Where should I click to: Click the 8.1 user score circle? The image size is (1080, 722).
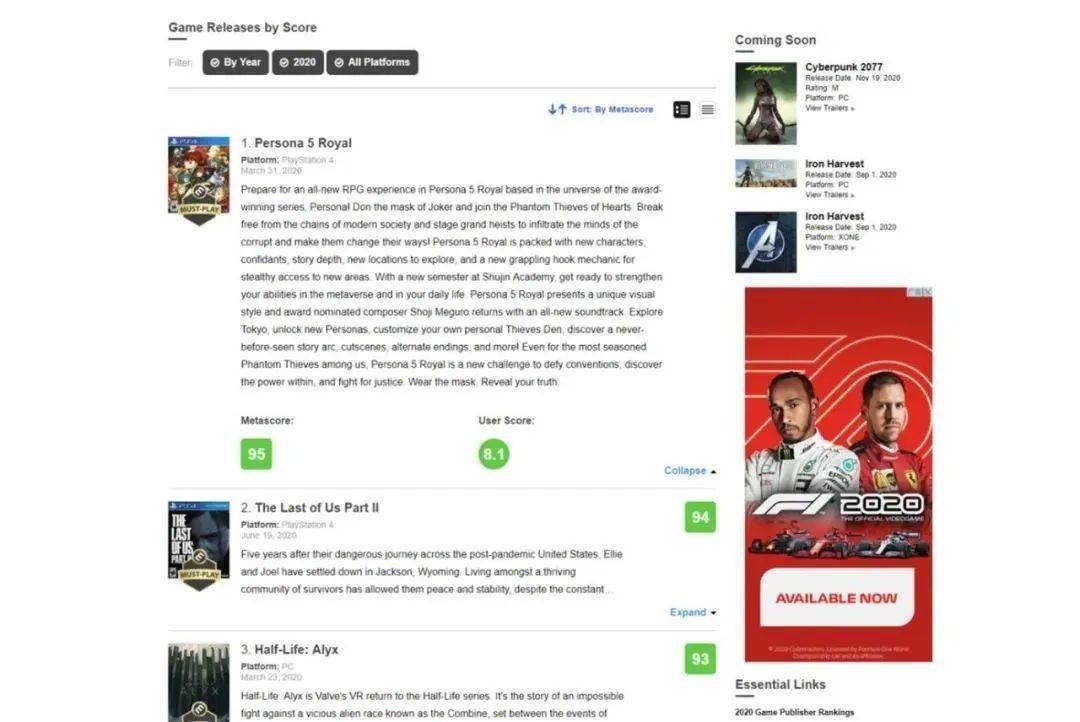[494, 454]
